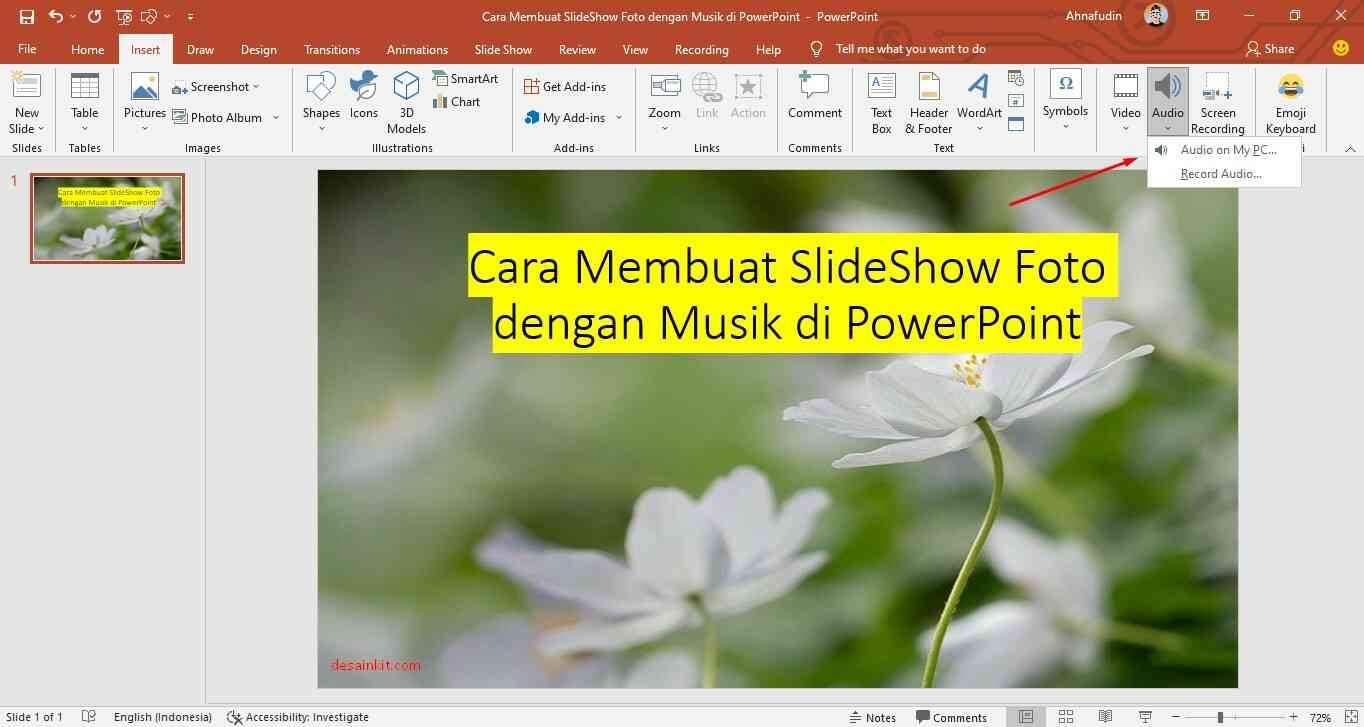The height and width of the screenshot is (727, 1364).
Task: Open Get Add-ins store
Action: click(565, 87)
